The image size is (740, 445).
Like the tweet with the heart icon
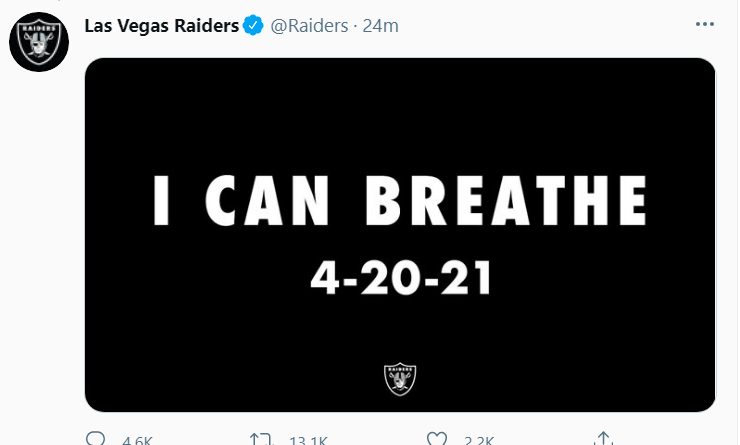click(x=436, y=438)
